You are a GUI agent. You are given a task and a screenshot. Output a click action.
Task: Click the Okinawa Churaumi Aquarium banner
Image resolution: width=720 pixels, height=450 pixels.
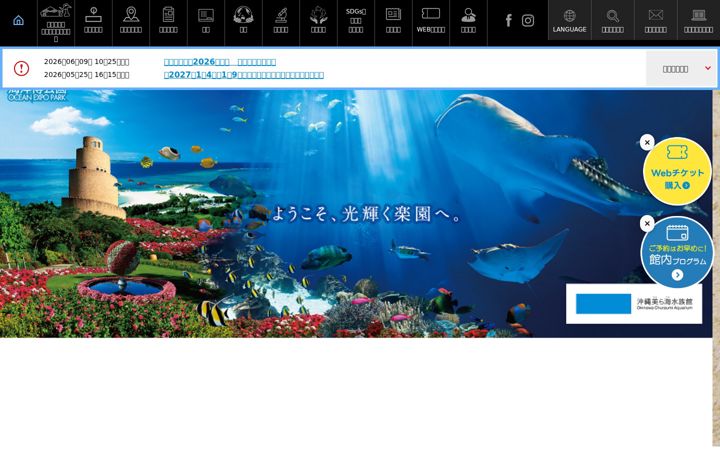[634, 304]
